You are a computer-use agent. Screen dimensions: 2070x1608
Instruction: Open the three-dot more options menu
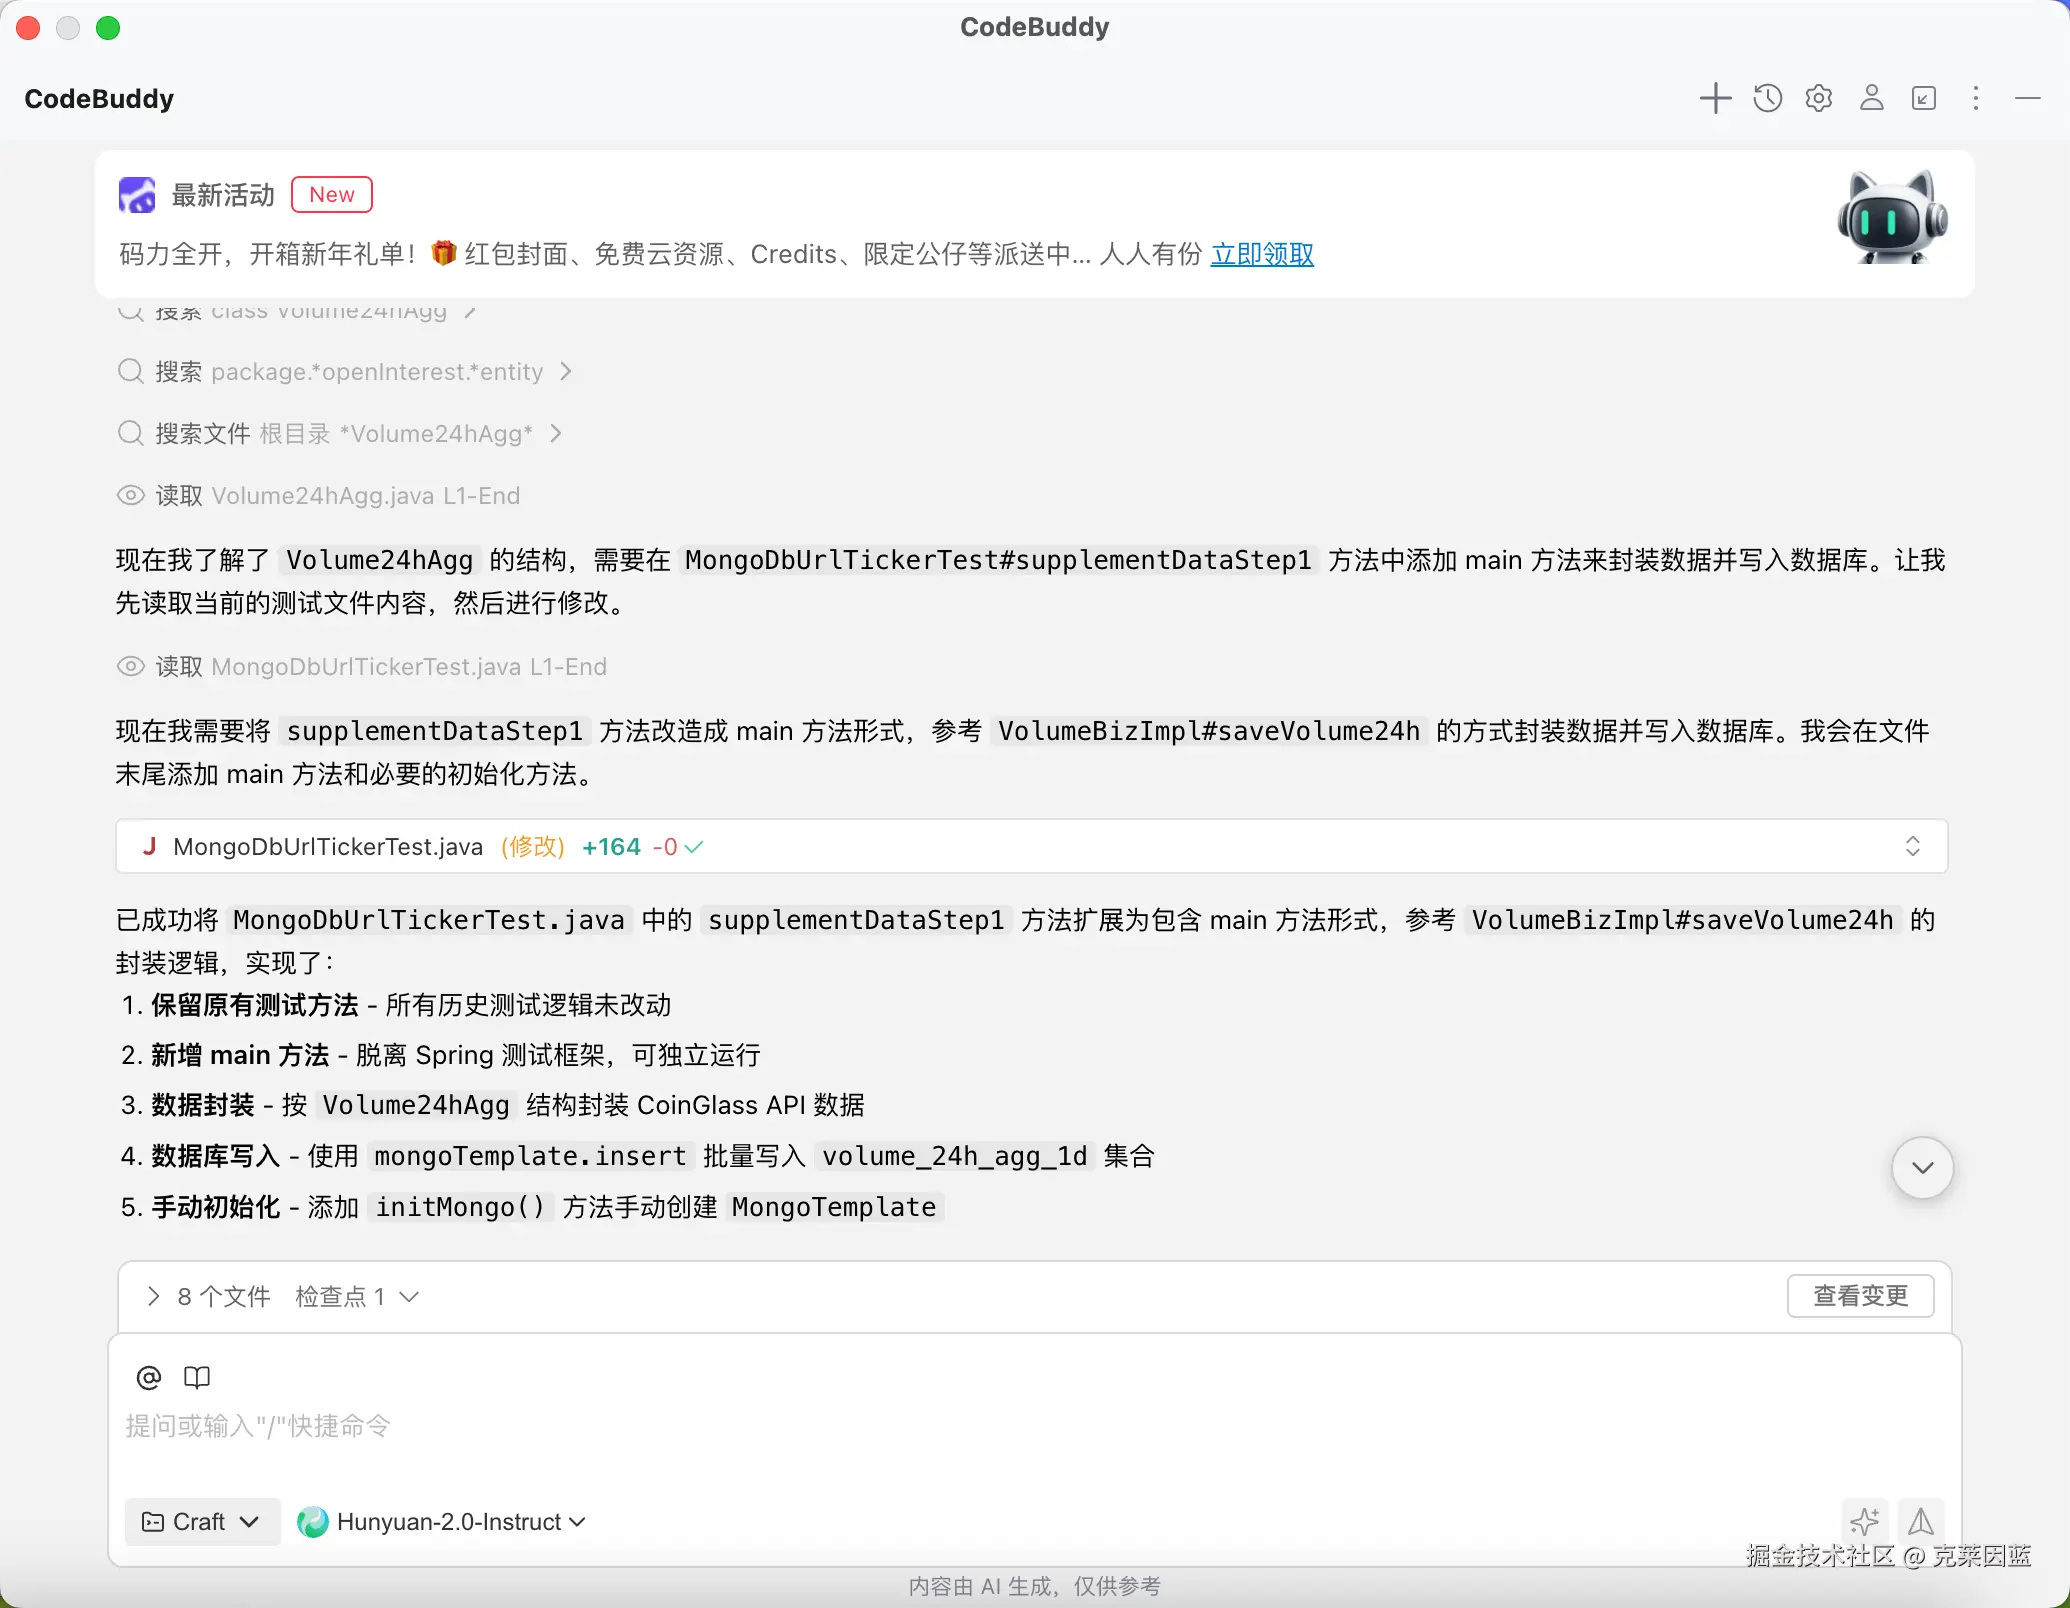tap(1975, 97)
